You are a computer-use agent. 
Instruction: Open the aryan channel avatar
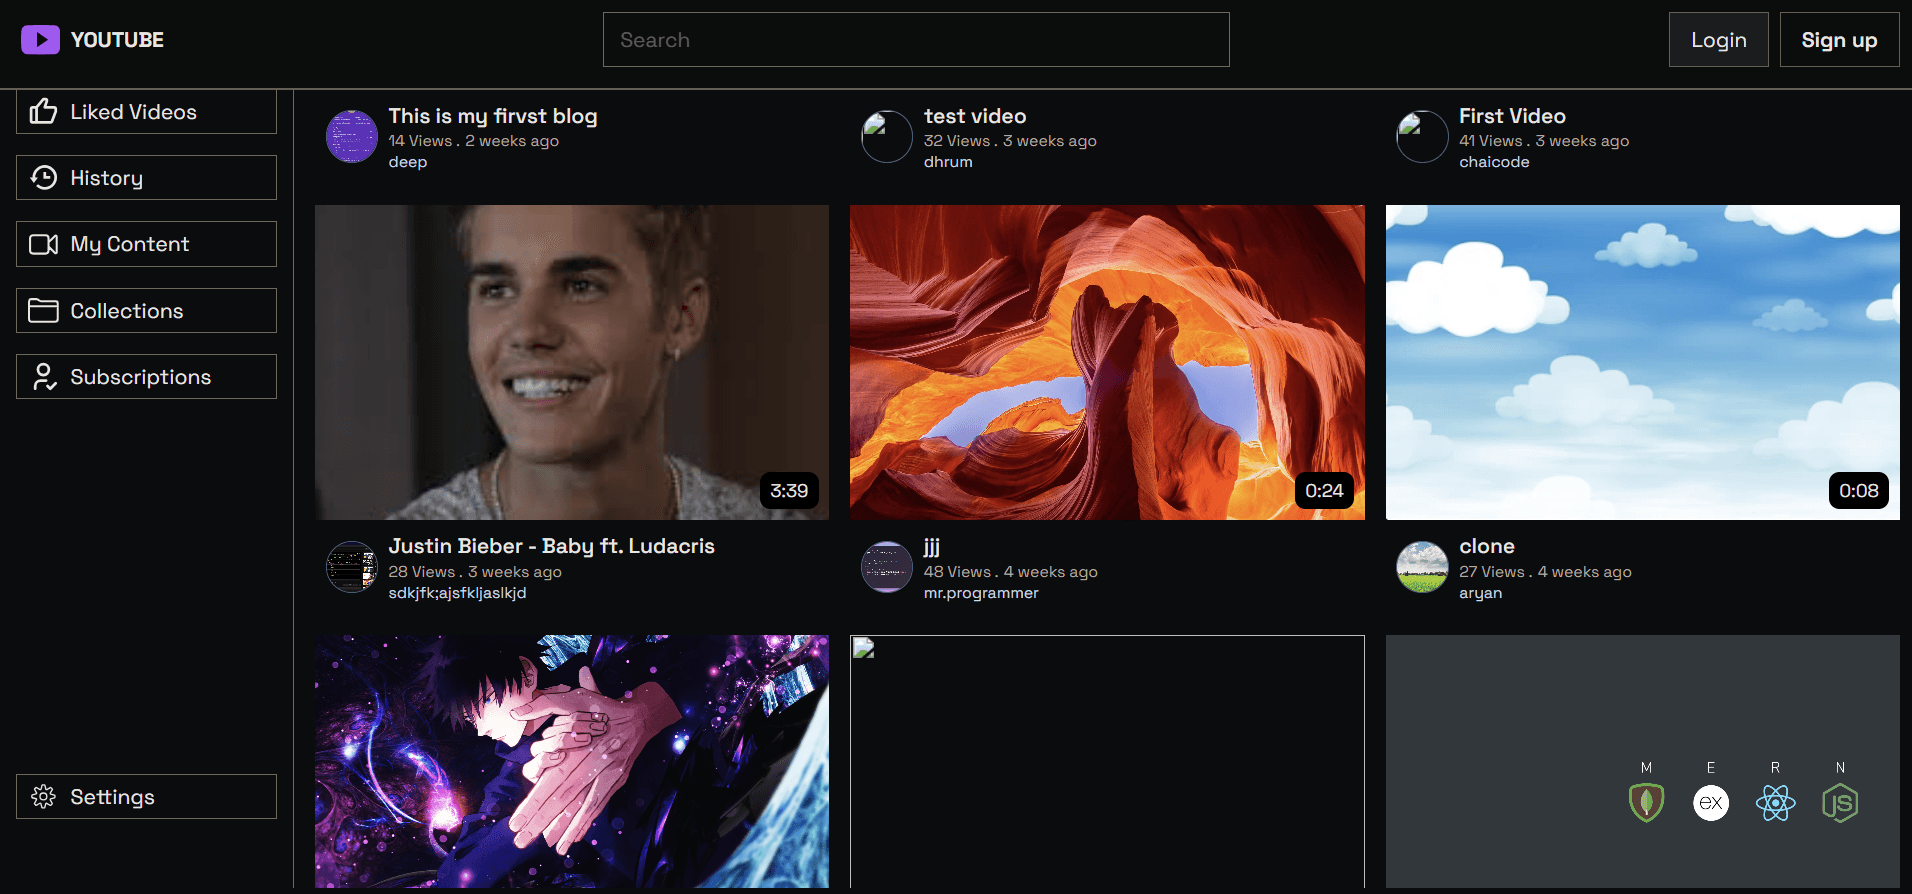tap(1422, 567)
